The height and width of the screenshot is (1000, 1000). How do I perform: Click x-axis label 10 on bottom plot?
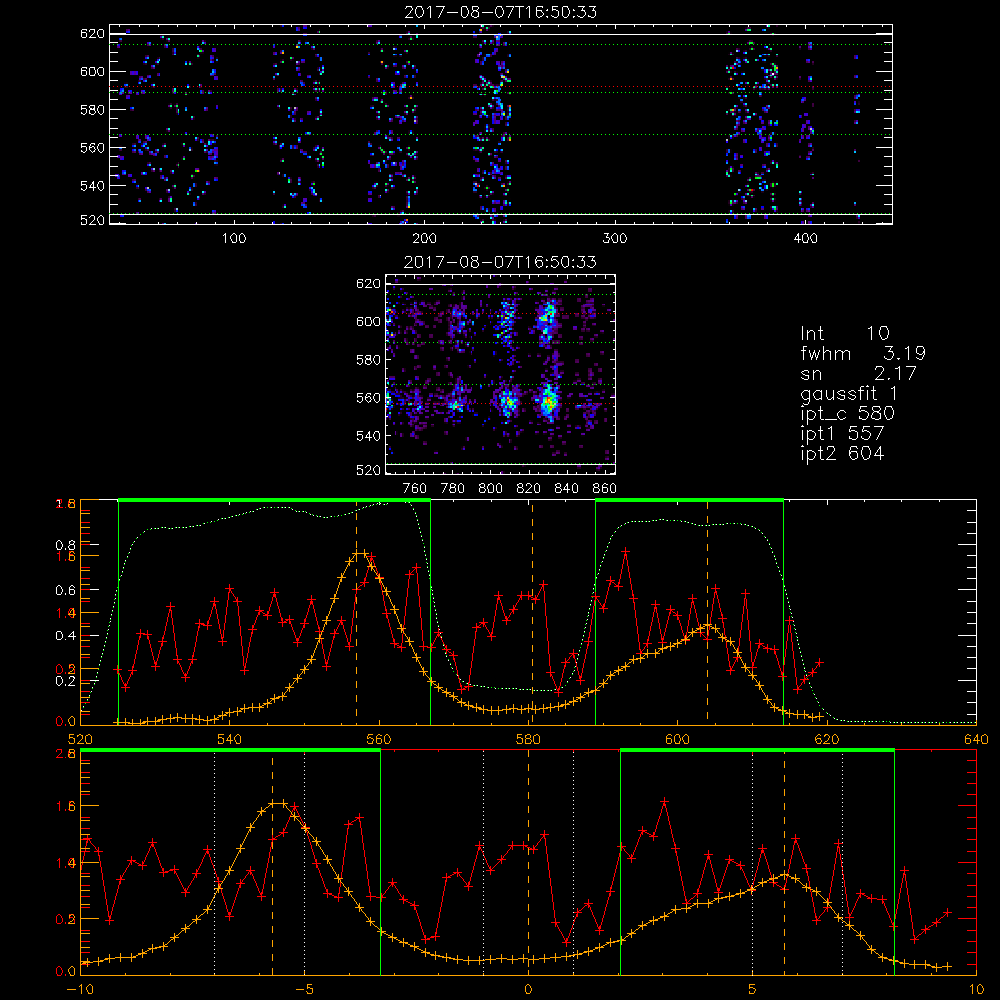pyautogui.click(x=976, y=990)
